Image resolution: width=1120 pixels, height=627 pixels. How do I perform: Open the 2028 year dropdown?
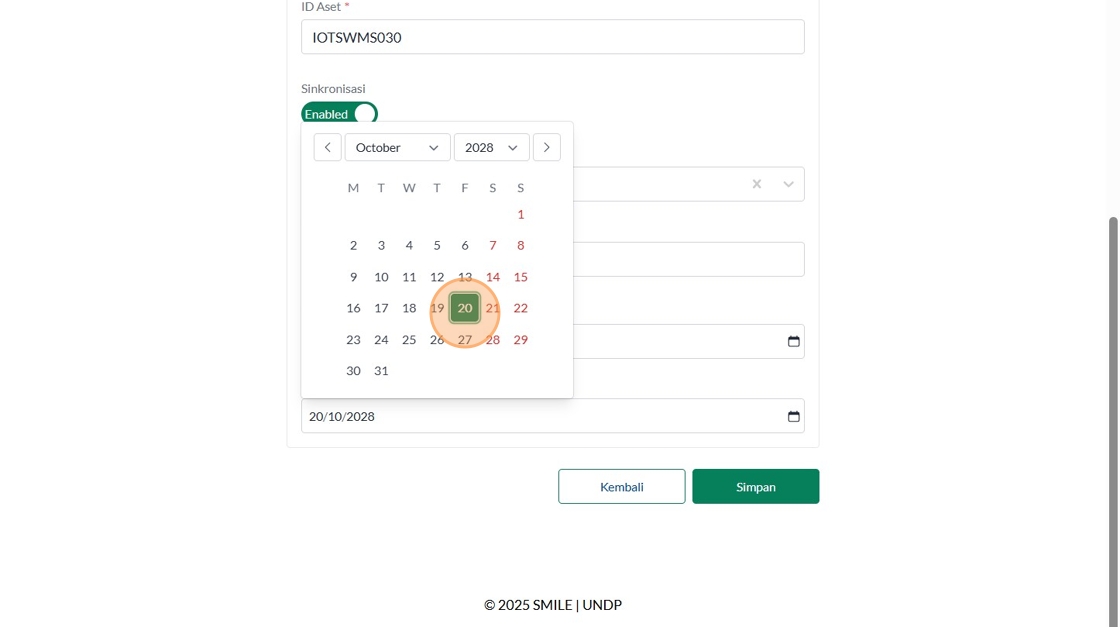pos(491,147)
